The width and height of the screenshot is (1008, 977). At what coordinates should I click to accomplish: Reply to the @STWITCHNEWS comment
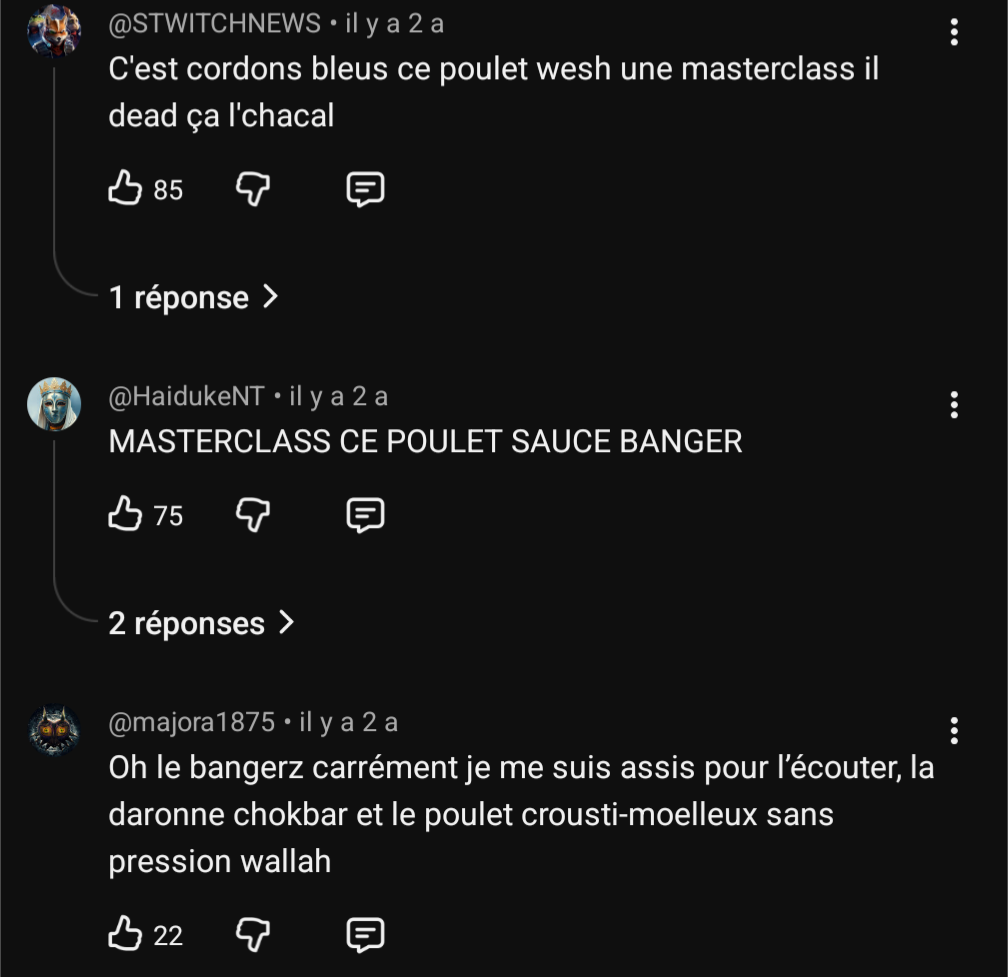pos(365,188)
